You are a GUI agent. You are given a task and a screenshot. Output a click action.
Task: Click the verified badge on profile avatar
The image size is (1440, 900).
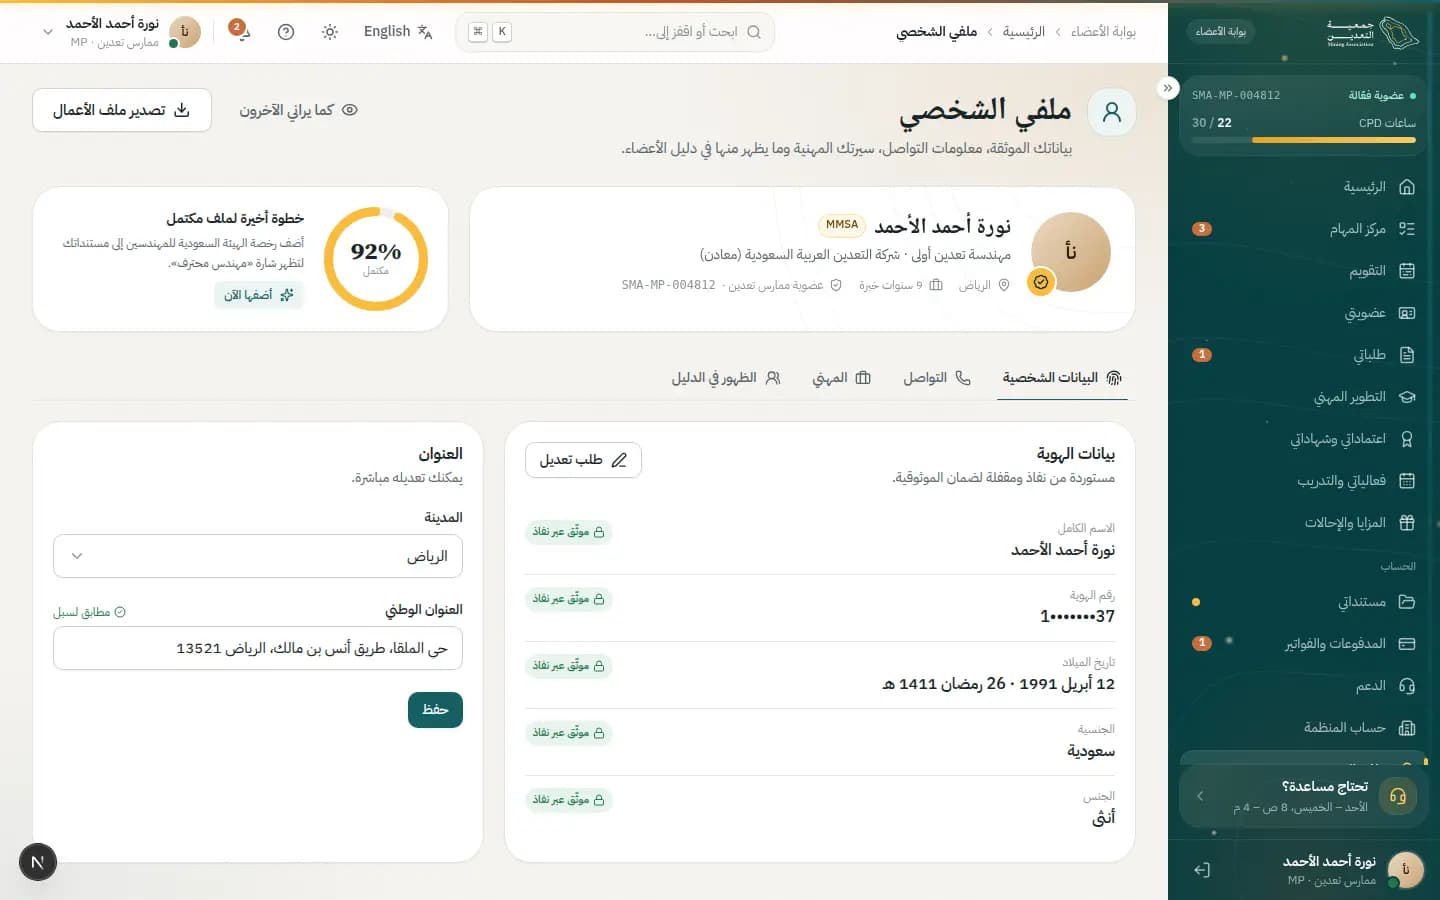point(1041,283)
